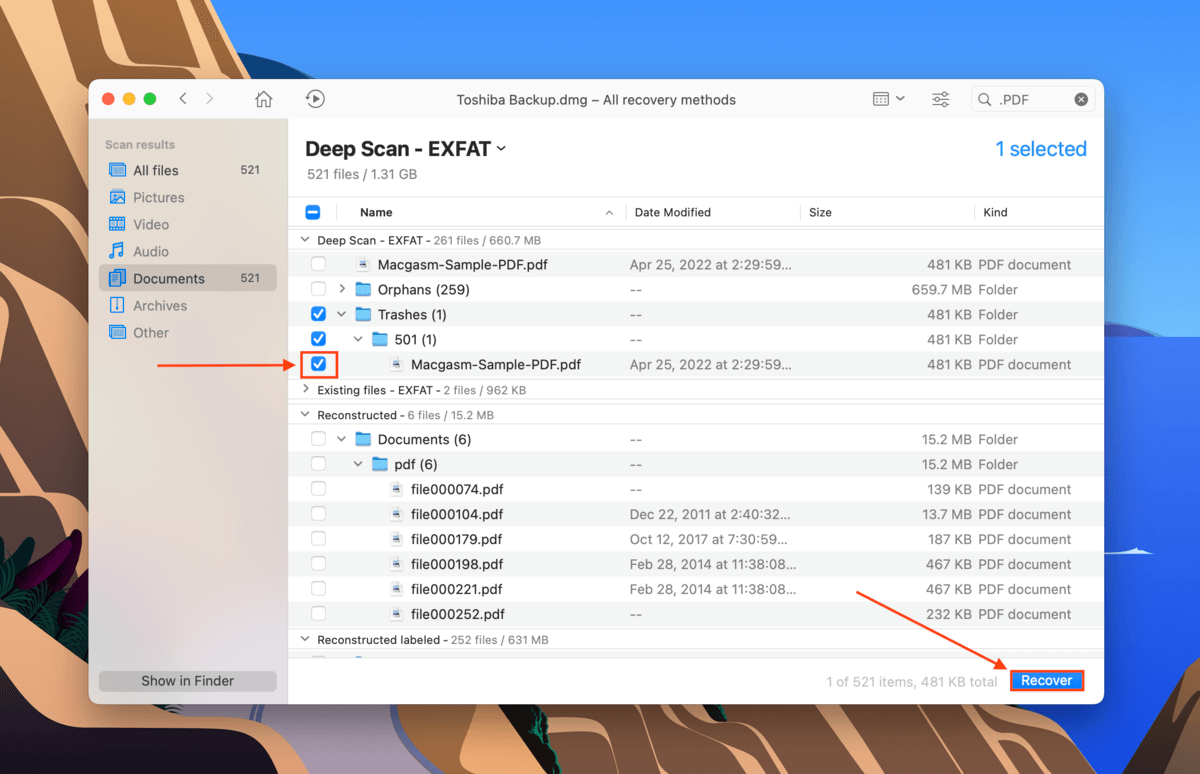
Task: Select Pictures category in sidebar
Action: (188, 197)
